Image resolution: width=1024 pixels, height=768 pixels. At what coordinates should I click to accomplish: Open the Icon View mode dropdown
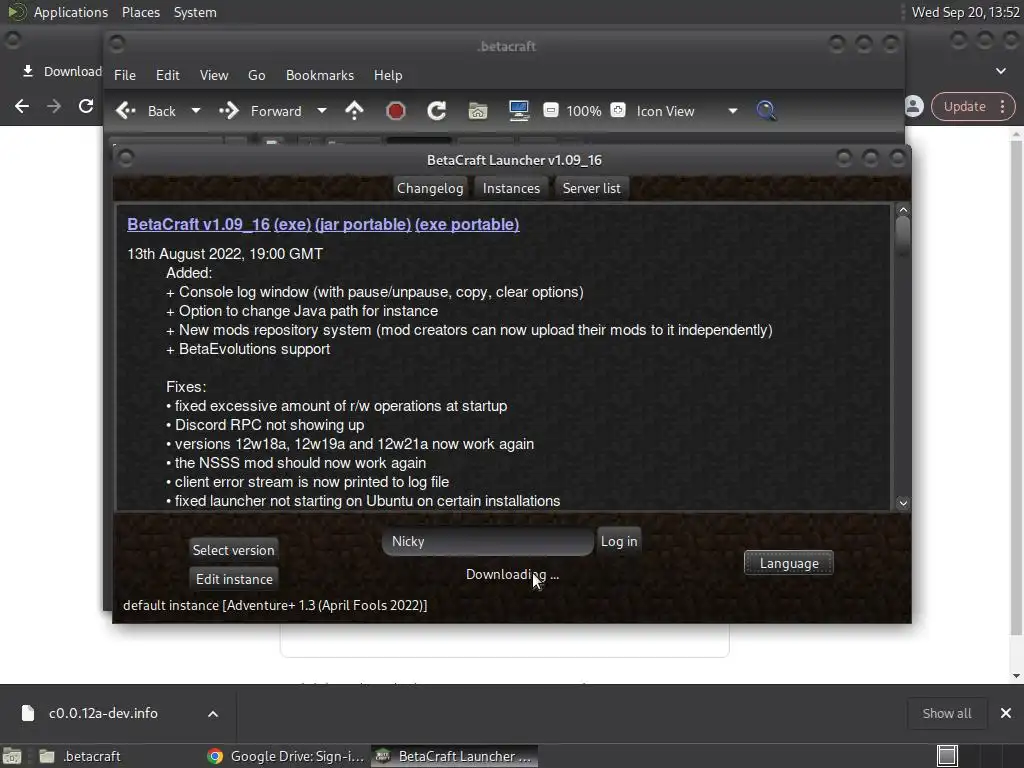[x=687, y=111]
